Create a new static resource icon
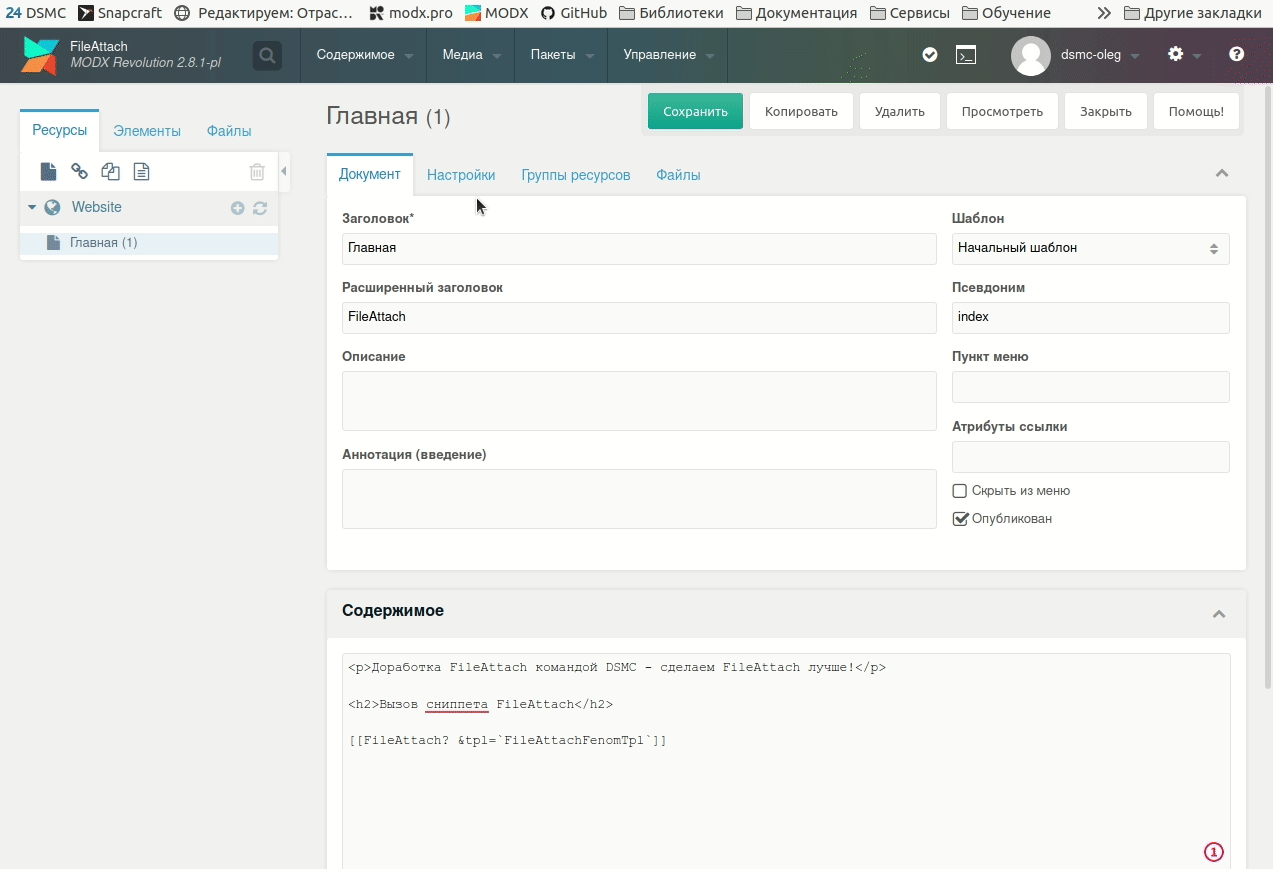 [142, 172]
